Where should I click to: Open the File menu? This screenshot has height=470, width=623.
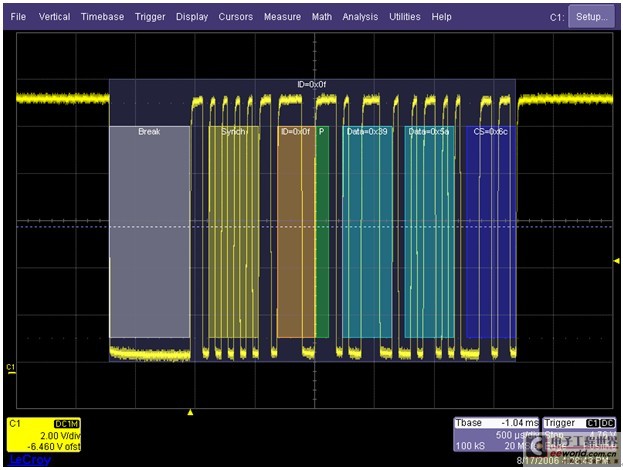[x=18, y=17]
